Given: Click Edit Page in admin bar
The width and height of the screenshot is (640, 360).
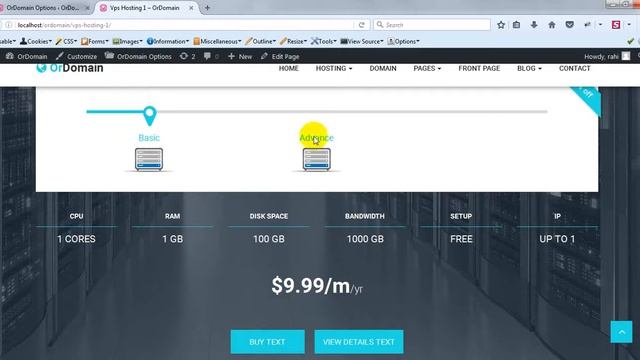Looking at the screenshot, I should [x=280, y=56].
